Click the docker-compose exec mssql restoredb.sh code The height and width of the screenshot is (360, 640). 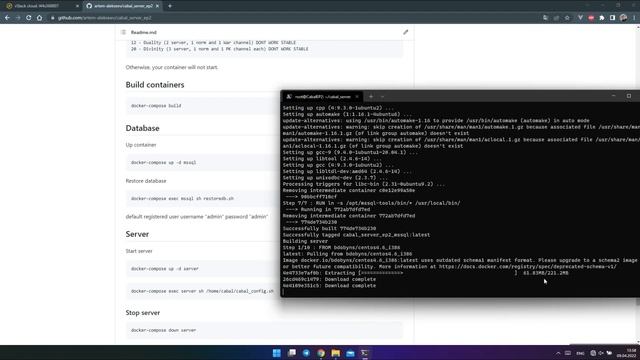coord(182,198)
